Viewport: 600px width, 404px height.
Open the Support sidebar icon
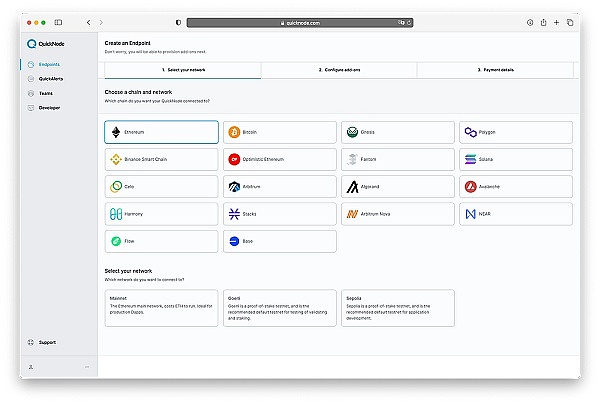31,342
